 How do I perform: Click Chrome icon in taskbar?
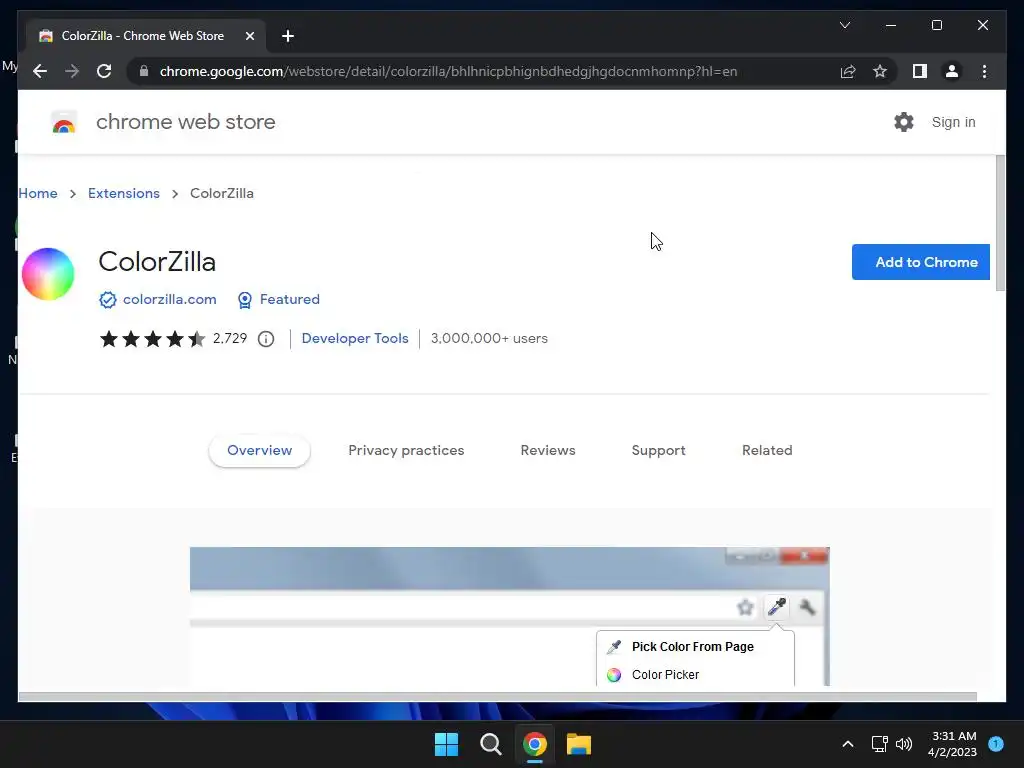tap(534, 744)
